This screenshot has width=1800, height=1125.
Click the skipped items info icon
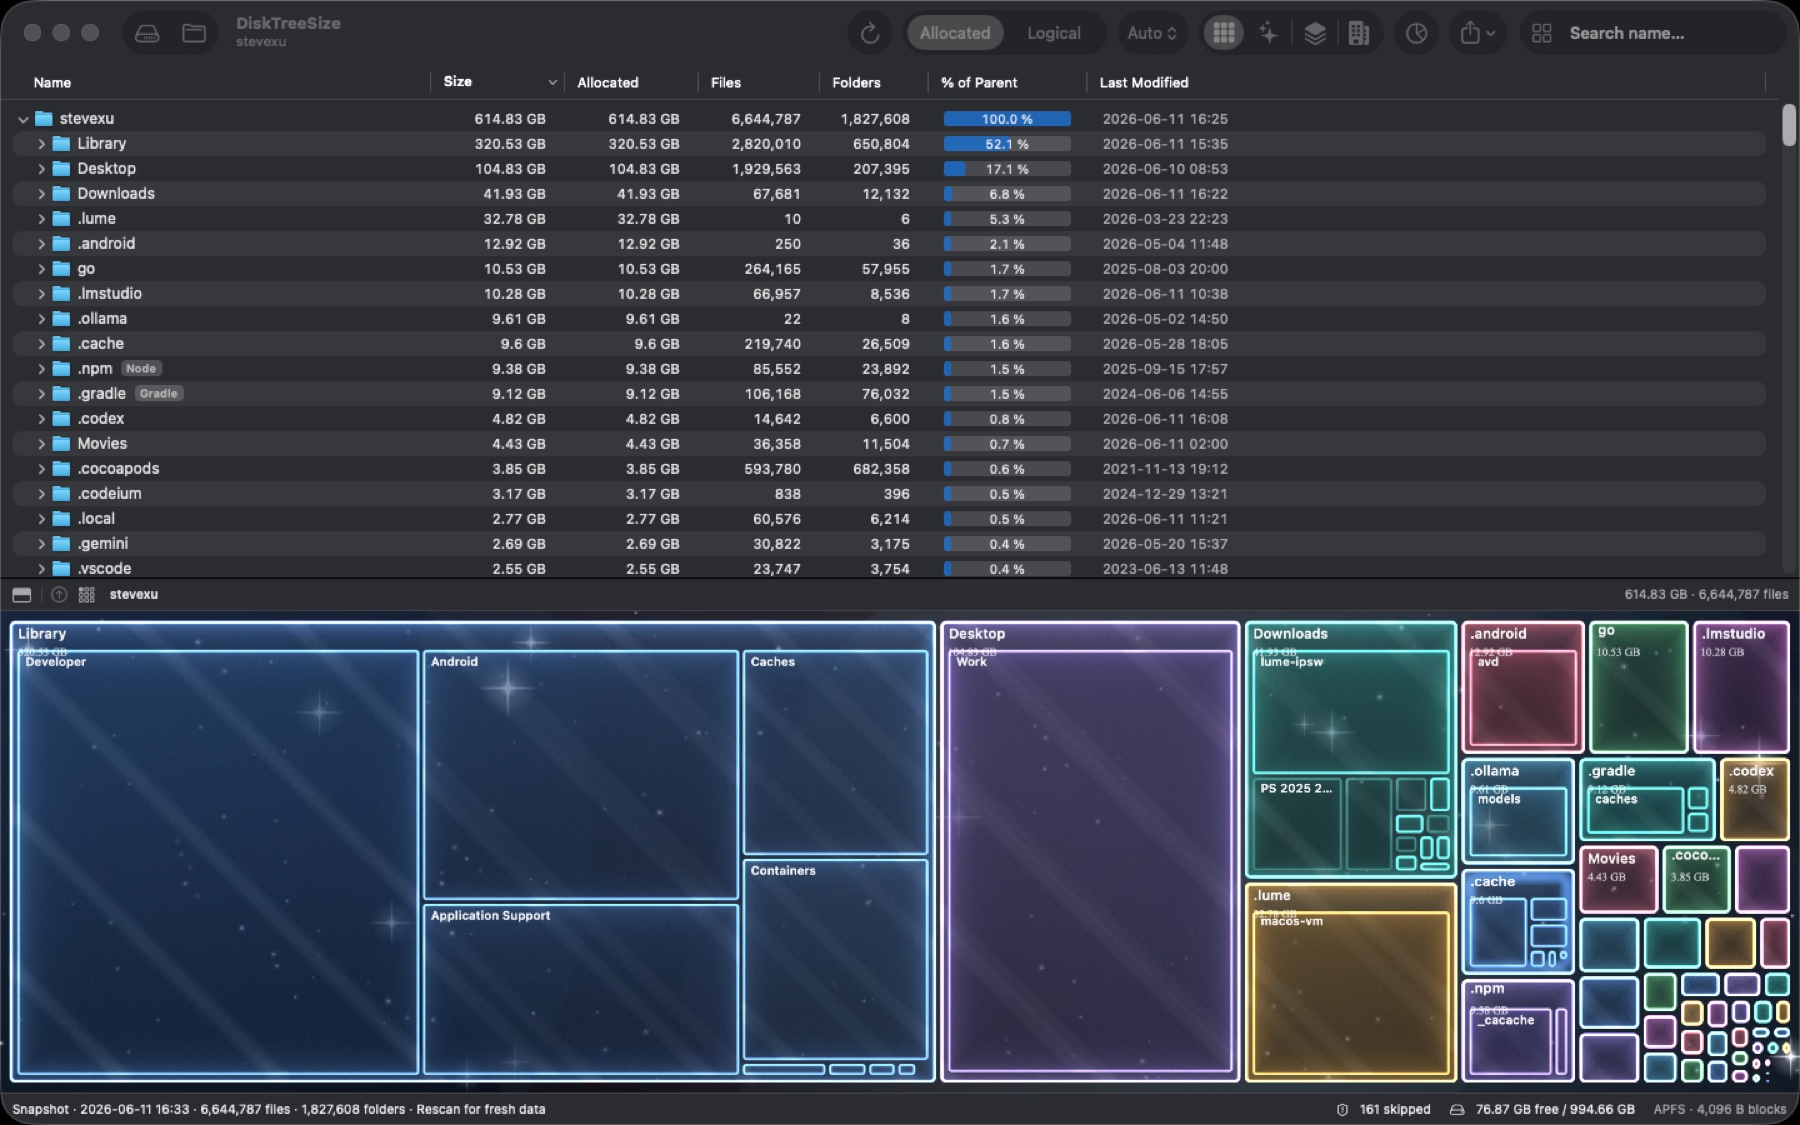click(x=1342, y=1109)
